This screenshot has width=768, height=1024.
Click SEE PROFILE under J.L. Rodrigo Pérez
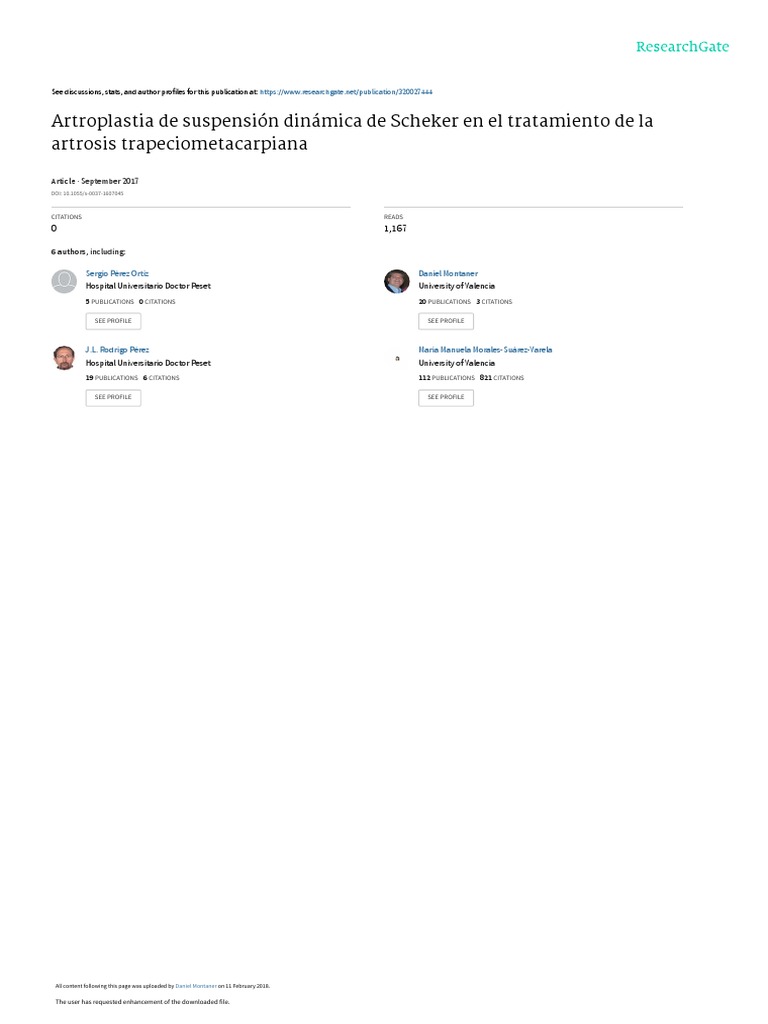click(x=113, y=397)
